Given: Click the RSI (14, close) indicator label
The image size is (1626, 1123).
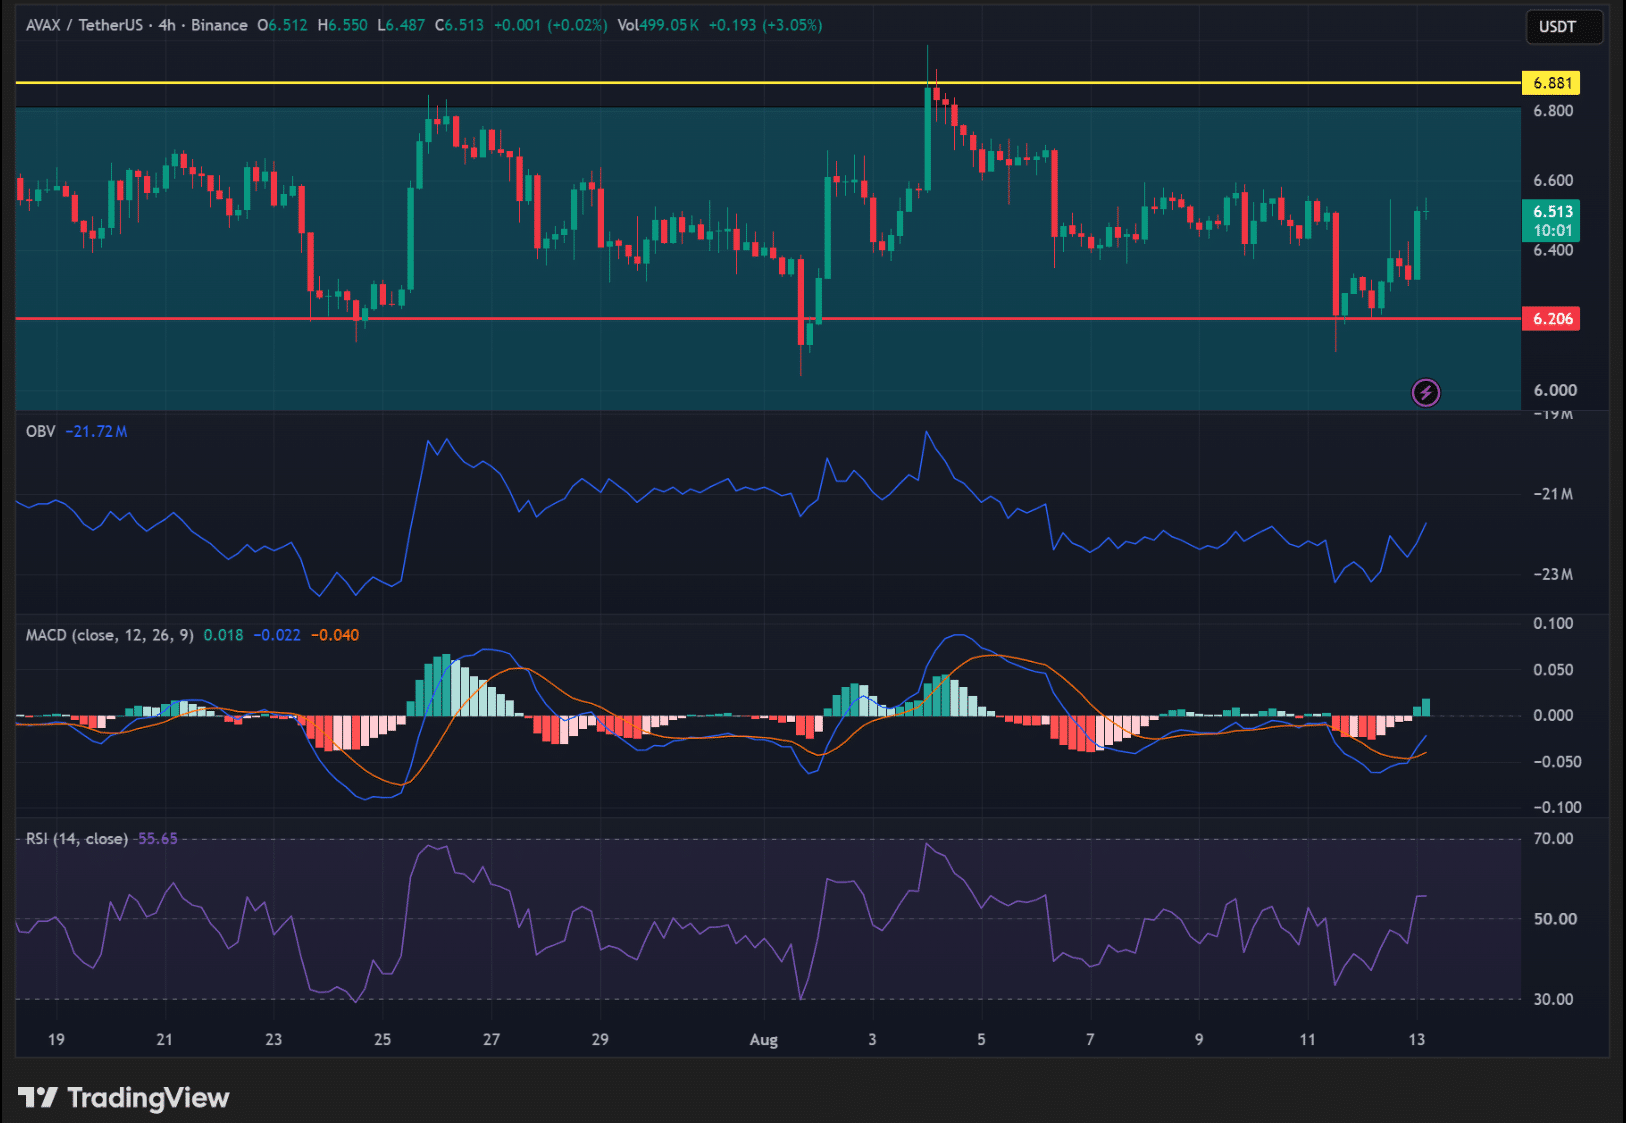Looking at the screenshot, I should [77, 839].
